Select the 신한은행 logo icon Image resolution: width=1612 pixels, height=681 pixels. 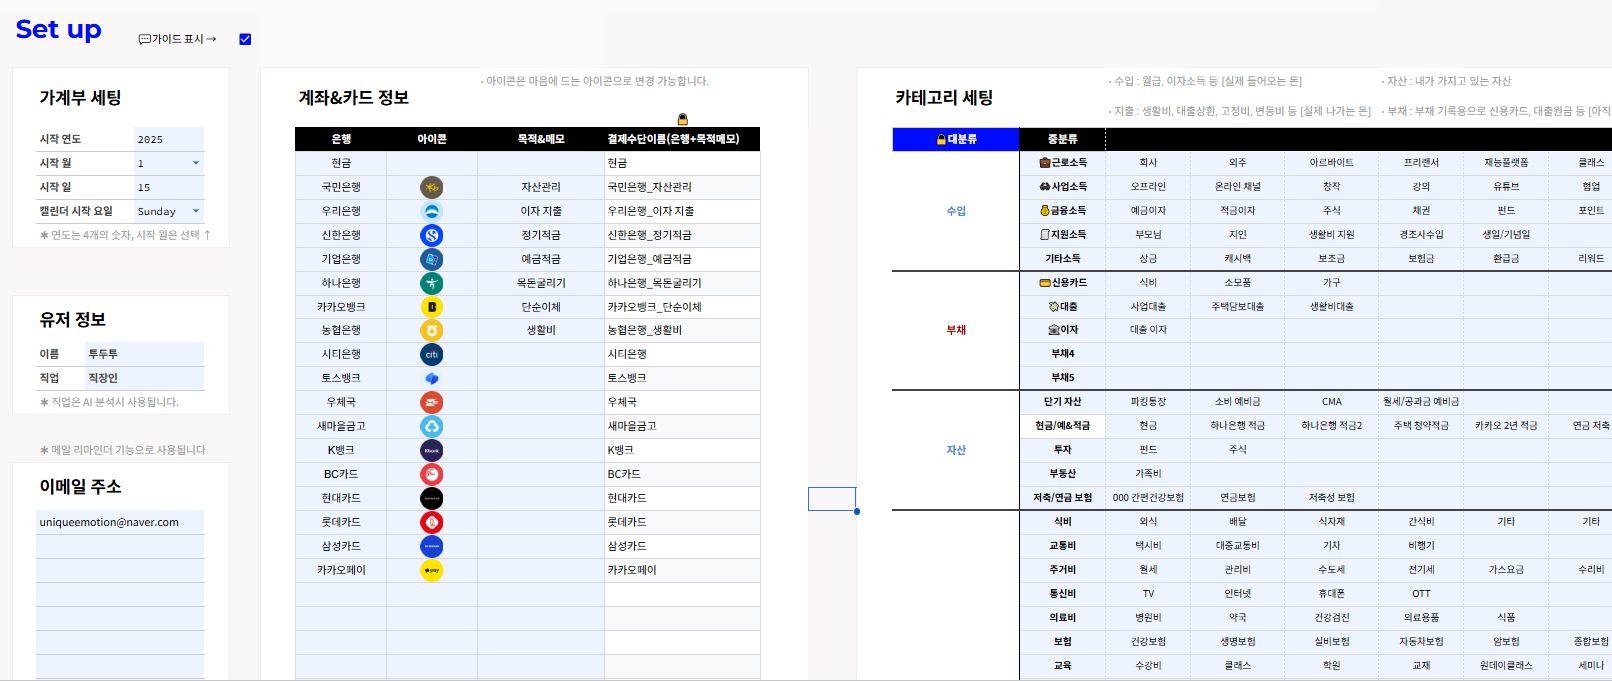click(x=432, y=235)
